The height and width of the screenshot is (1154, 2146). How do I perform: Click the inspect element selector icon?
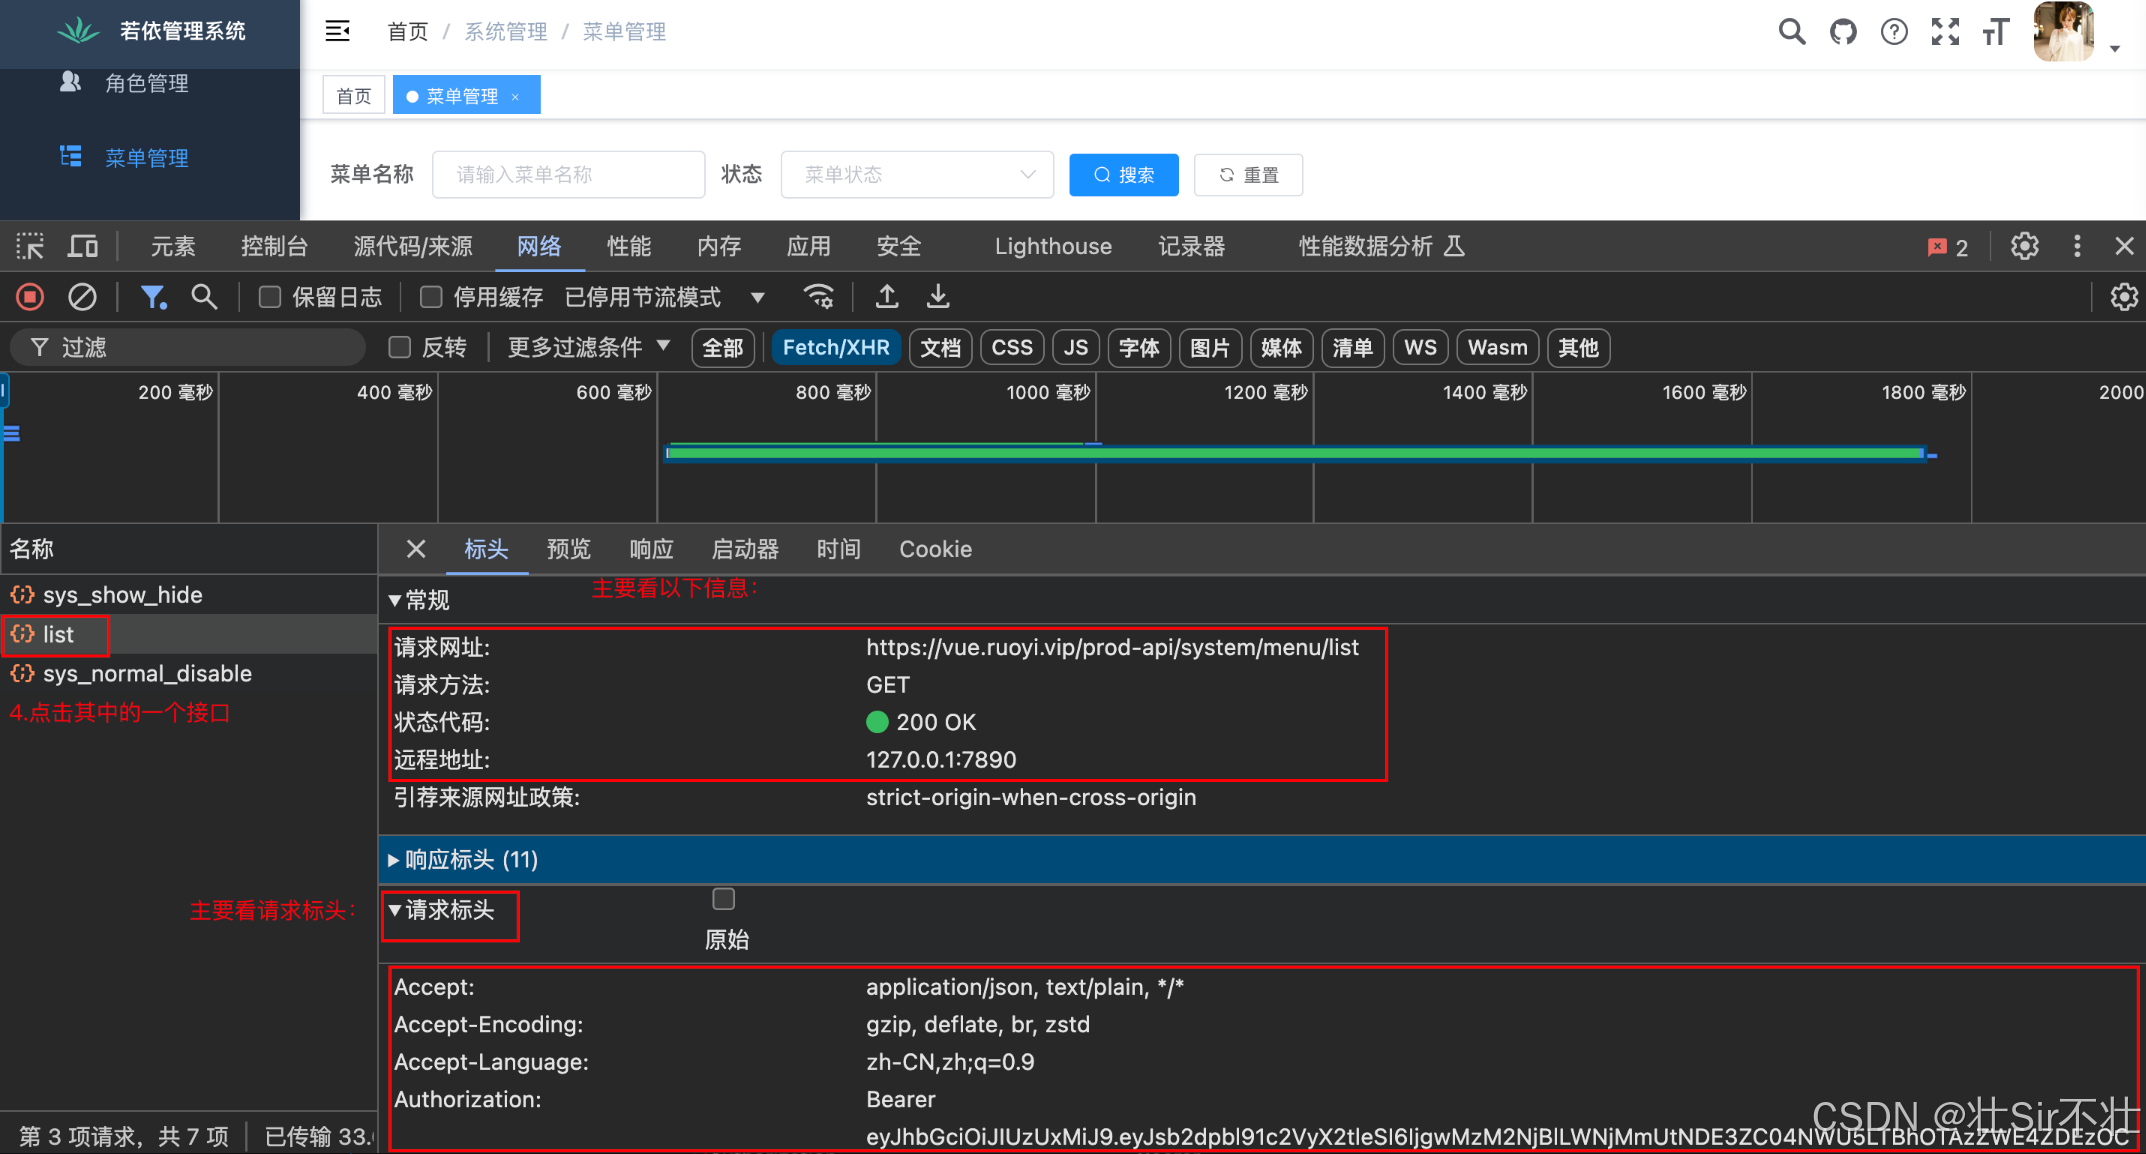point(30,246)
